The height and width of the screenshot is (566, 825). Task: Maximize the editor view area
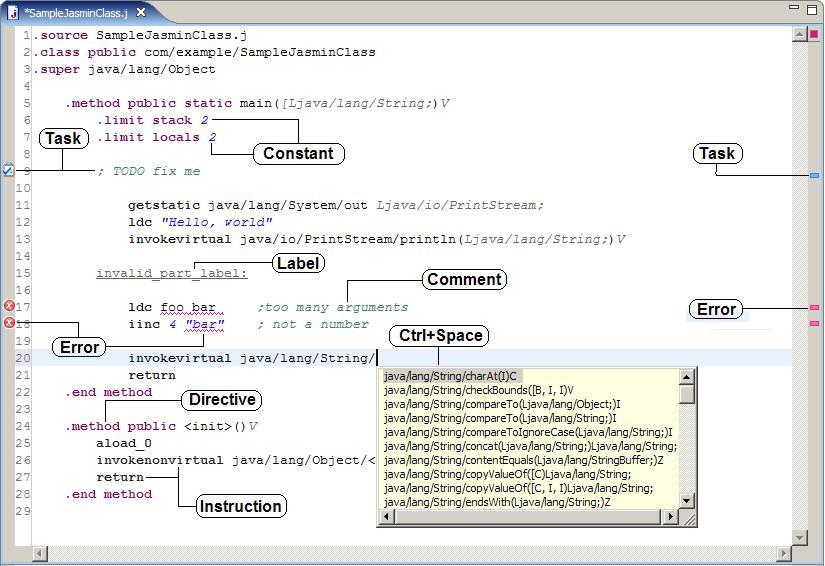click(812, 9)
